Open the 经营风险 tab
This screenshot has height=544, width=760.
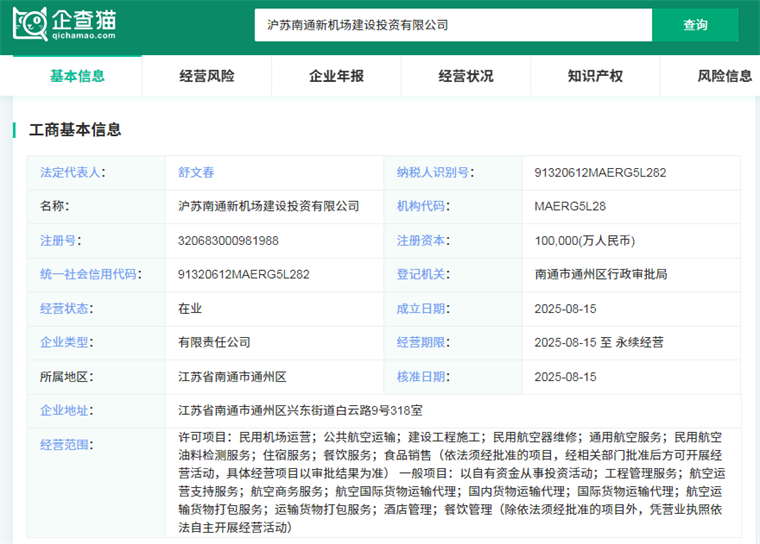coord(207,76)
